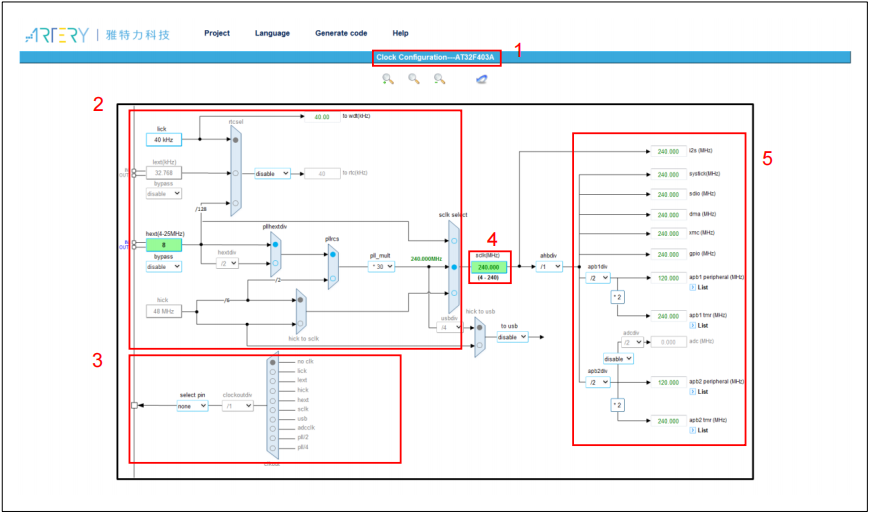Expand apb1 tmr List arrow icon
Image resolution: width=870 pixels, height=514 pixels.
tap(692, 326)
